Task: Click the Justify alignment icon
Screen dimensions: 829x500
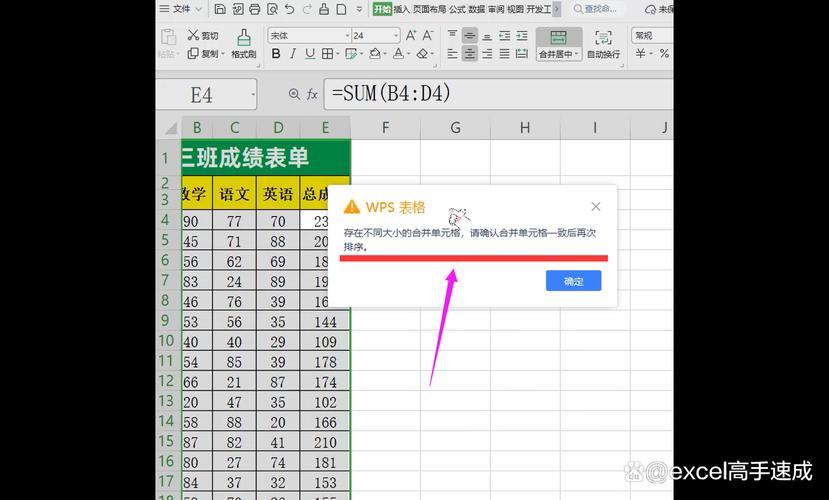Action: click(x=504, y=53)
